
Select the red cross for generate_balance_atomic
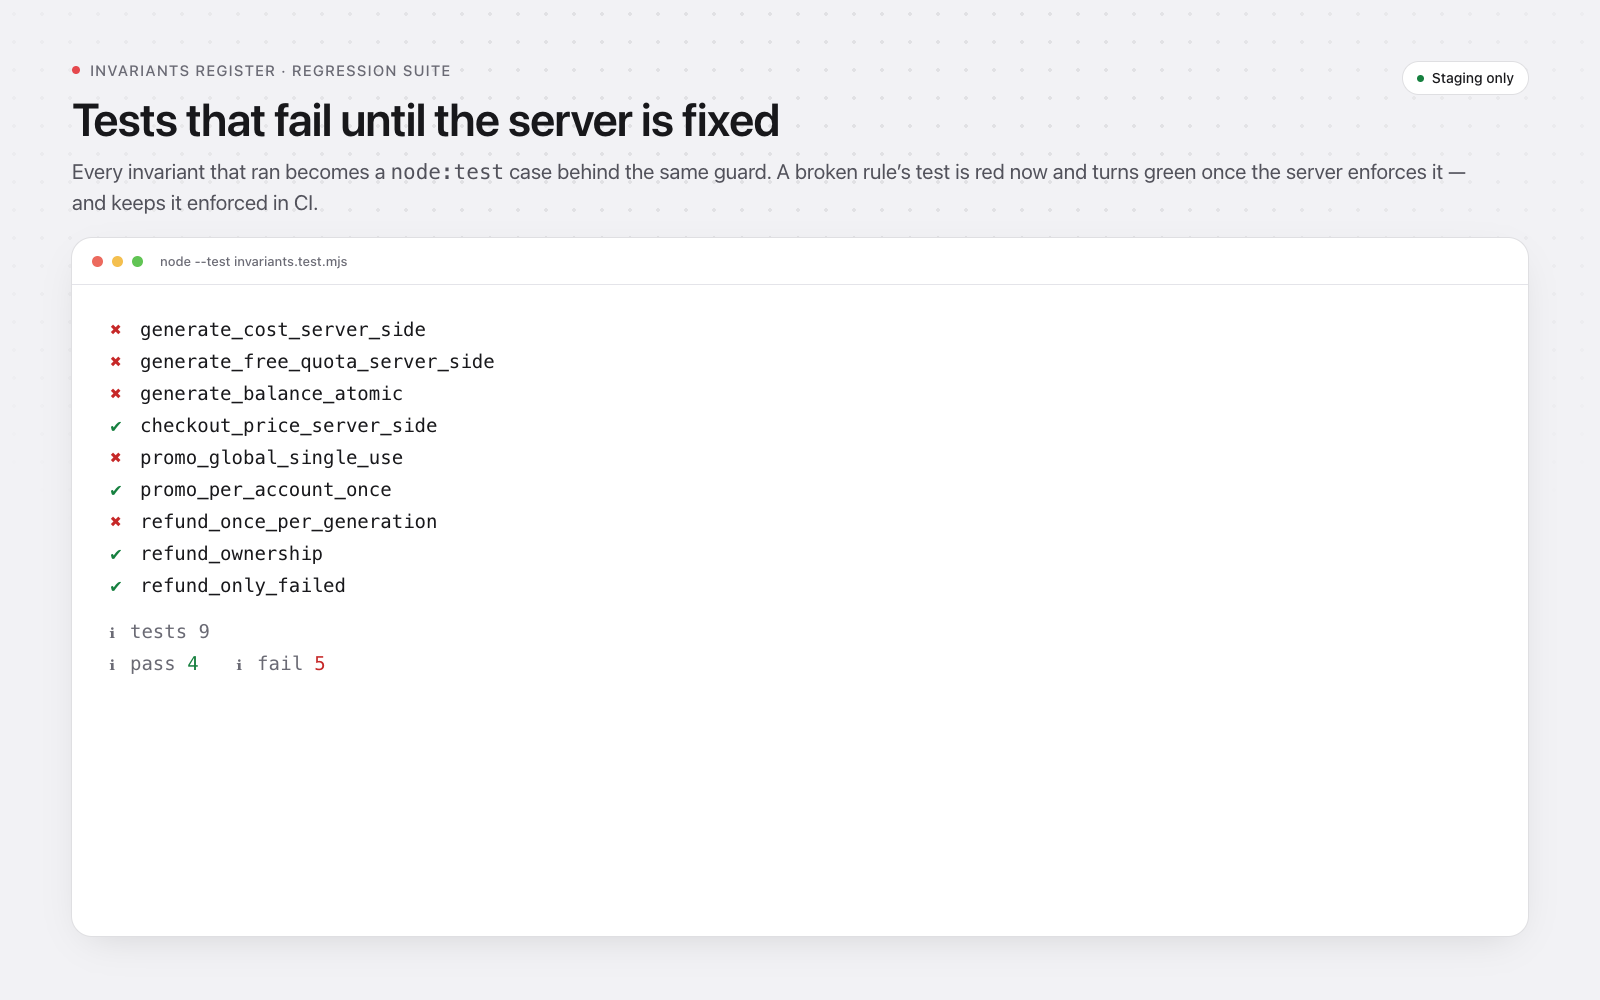pyautogui.click(x=116, y=394)
